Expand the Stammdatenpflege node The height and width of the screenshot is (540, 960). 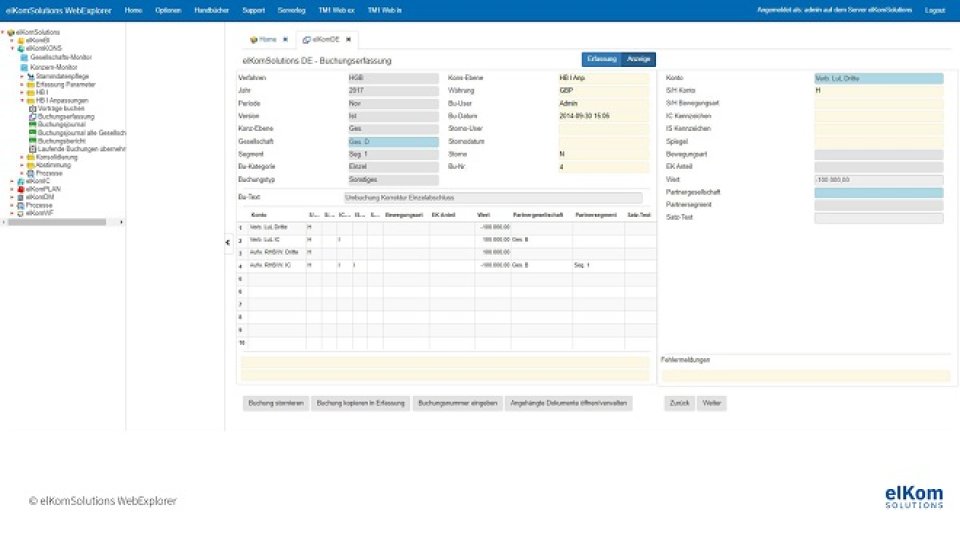[x=21, y=76]
